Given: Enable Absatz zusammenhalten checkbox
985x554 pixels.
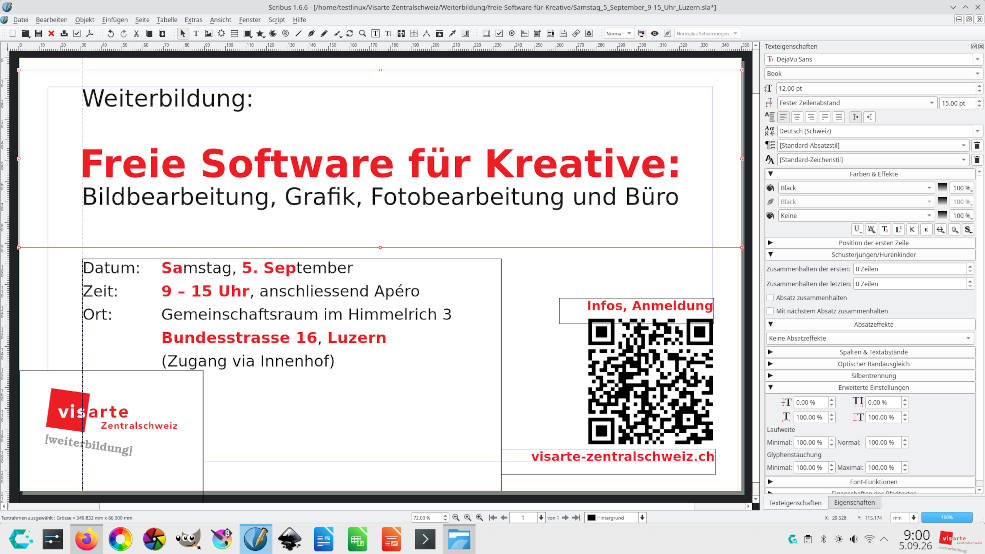Looking at the screenshot, I should pos(770,298).
